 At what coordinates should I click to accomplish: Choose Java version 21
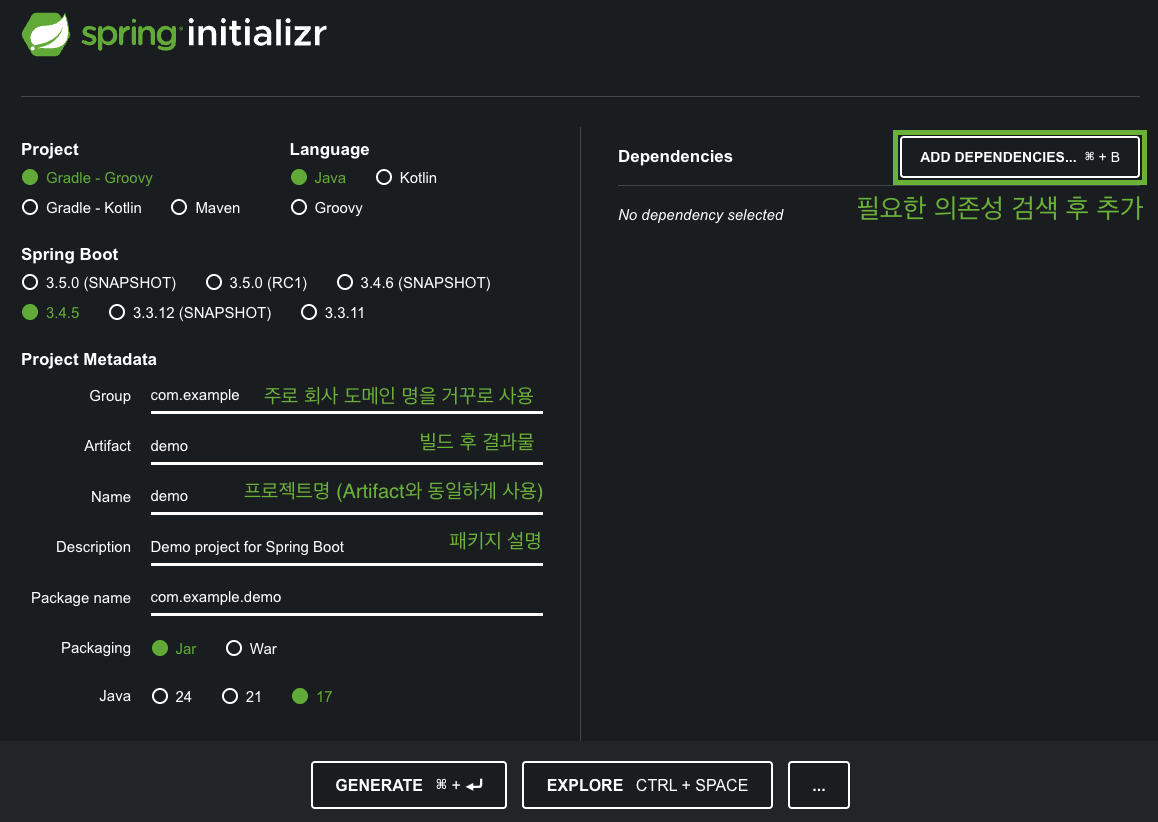[241, 696]
